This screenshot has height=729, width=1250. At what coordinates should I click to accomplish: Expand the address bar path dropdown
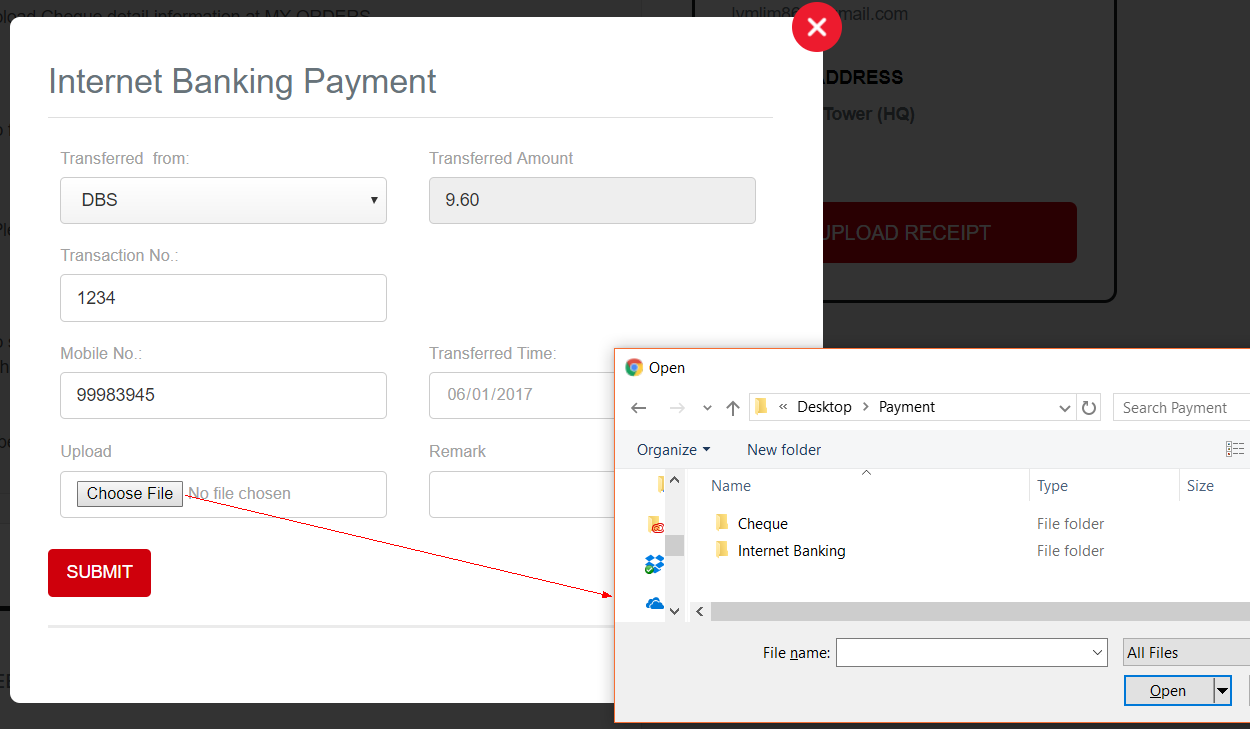coord(1064,408)
